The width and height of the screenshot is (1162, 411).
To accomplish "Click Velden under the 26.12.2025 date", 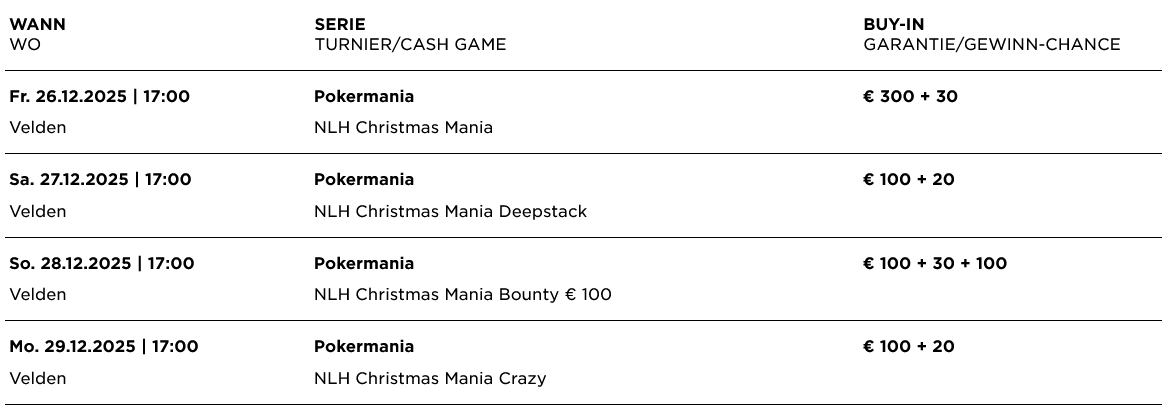I will click(x=38, y=127).
